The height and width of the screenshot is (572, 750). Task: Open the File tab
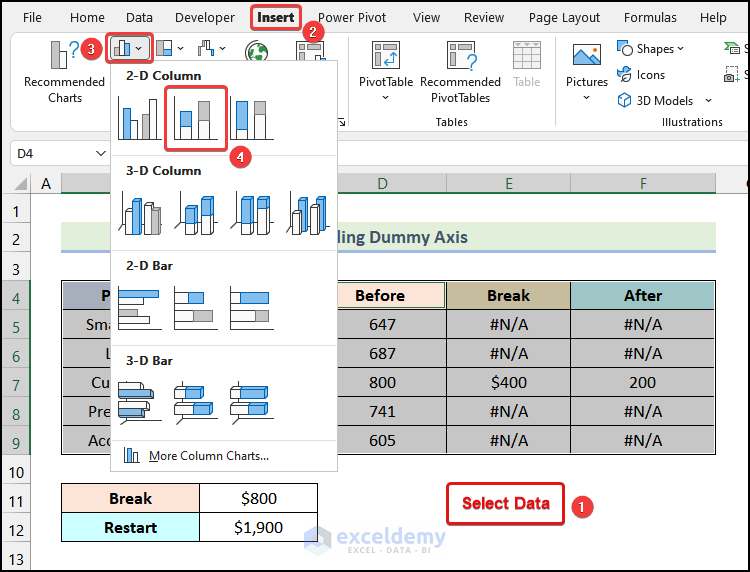(x=32, y=18)
